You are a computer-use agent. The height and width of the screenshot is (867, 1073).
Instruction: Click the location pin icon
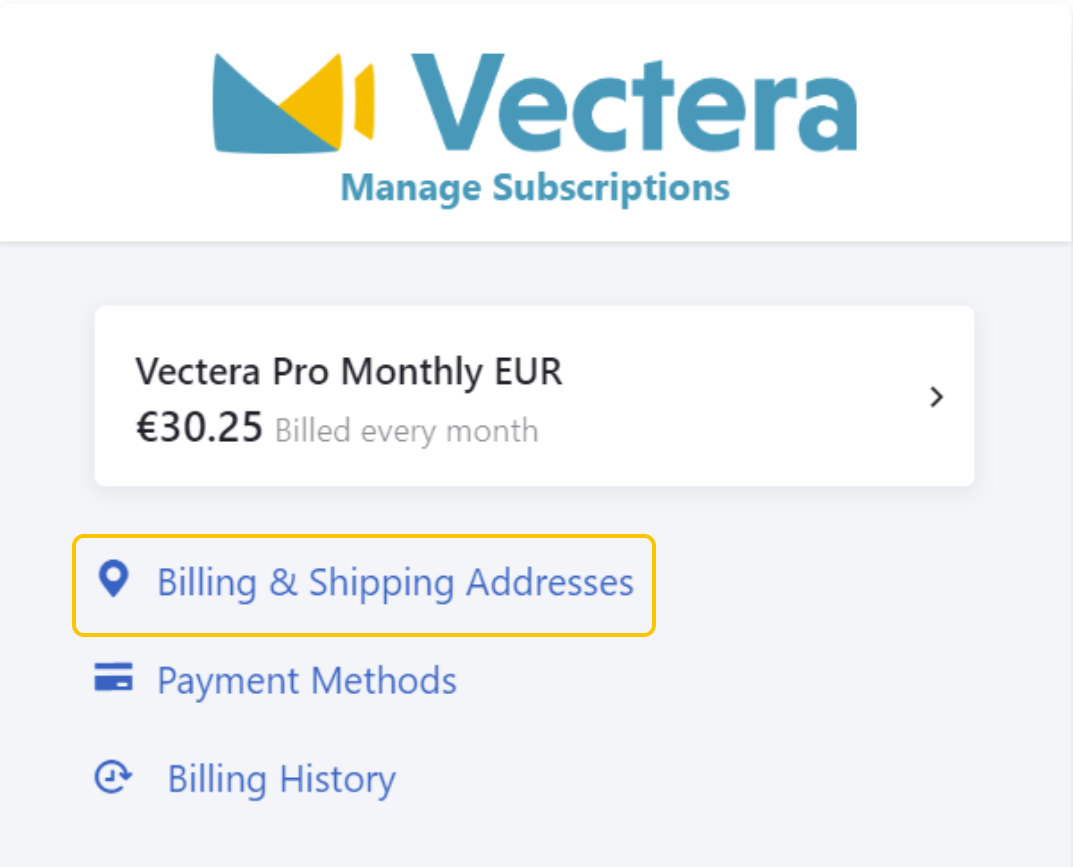pyautogui.click(x=114, y=579)
